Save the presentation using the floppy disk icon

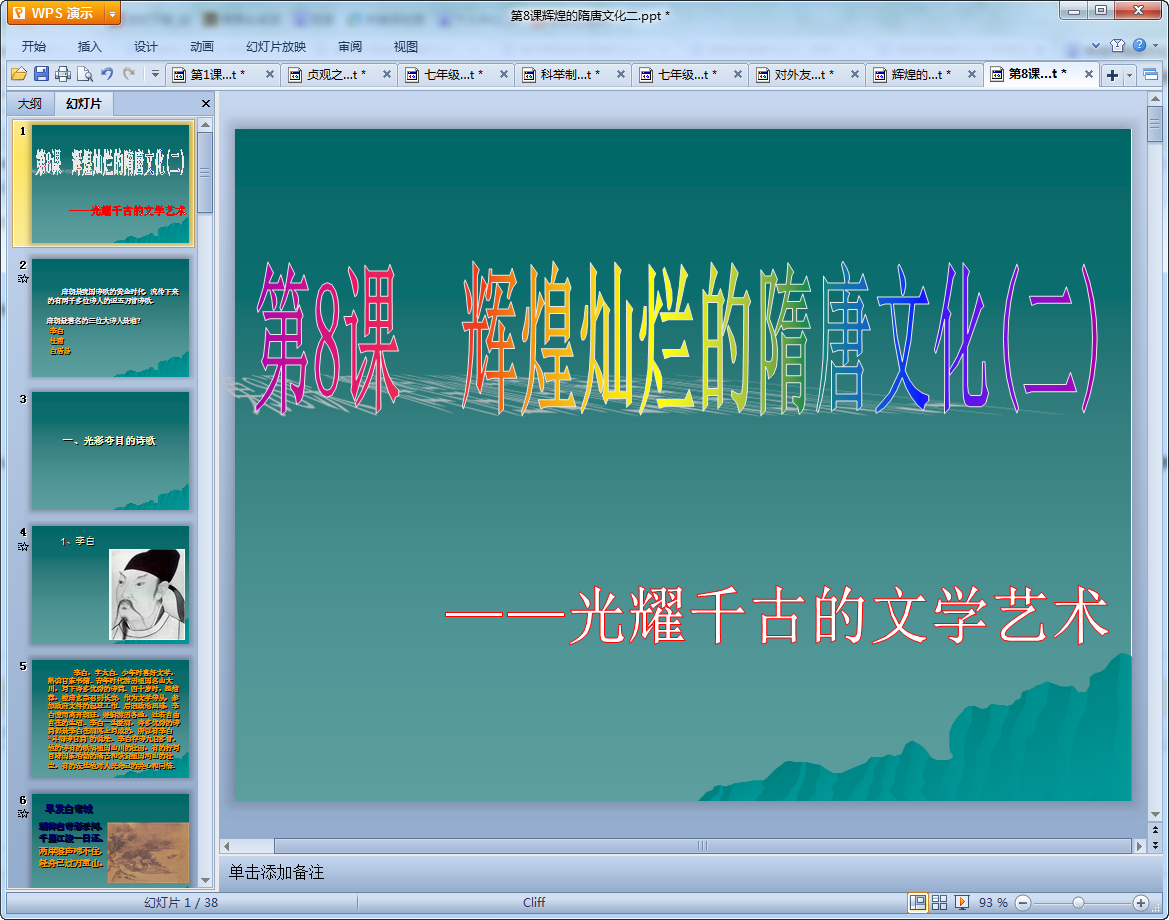click(x=41, y=74)
